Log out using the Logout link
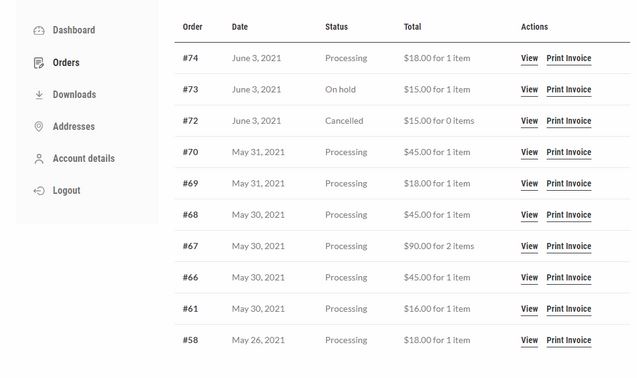The width and height of the screenshot is (637, 378). [67, 191]
